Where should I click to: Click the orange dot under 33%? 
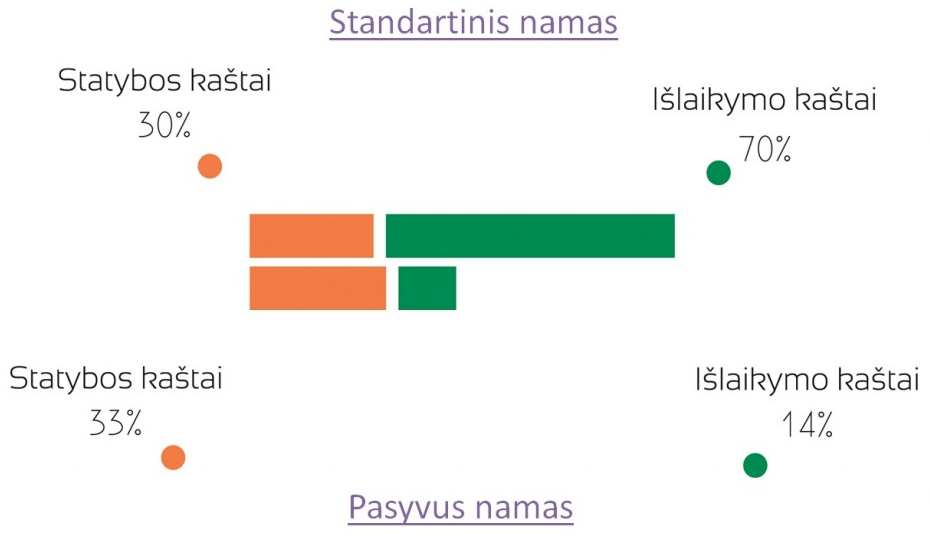[x=173, y=457]
